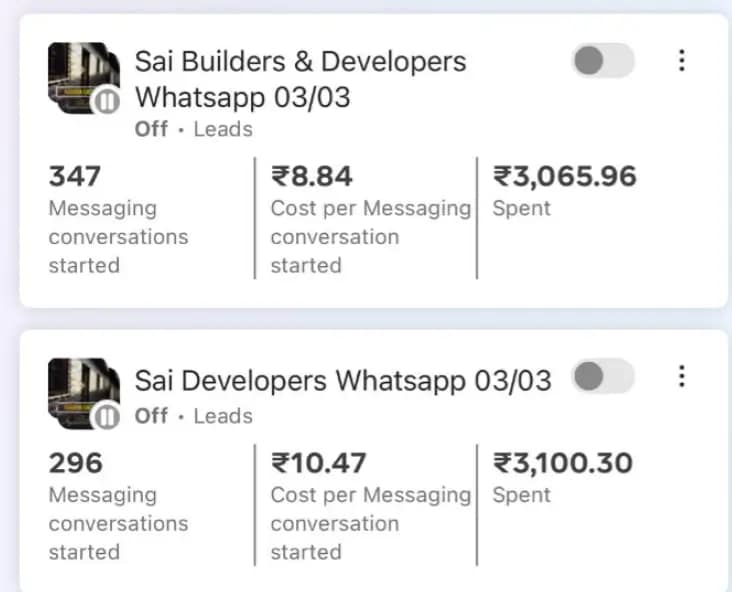This screenshot has width=732, height=592.
Task: Toggle on Sai Builders & Developers campaign
Action: pos(602,61)
